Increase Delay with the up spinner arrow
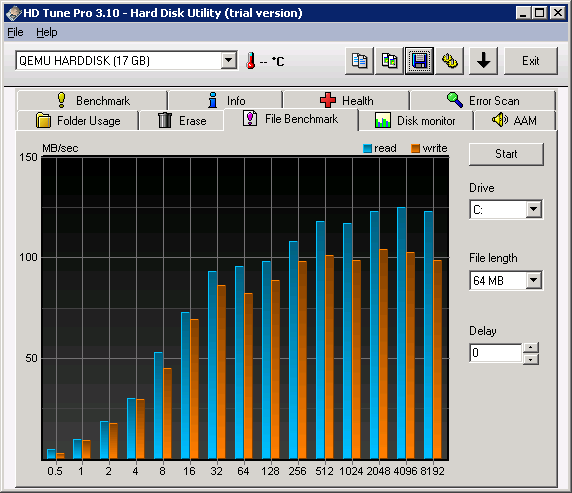572x493 pixels. [x=531, y=347]
